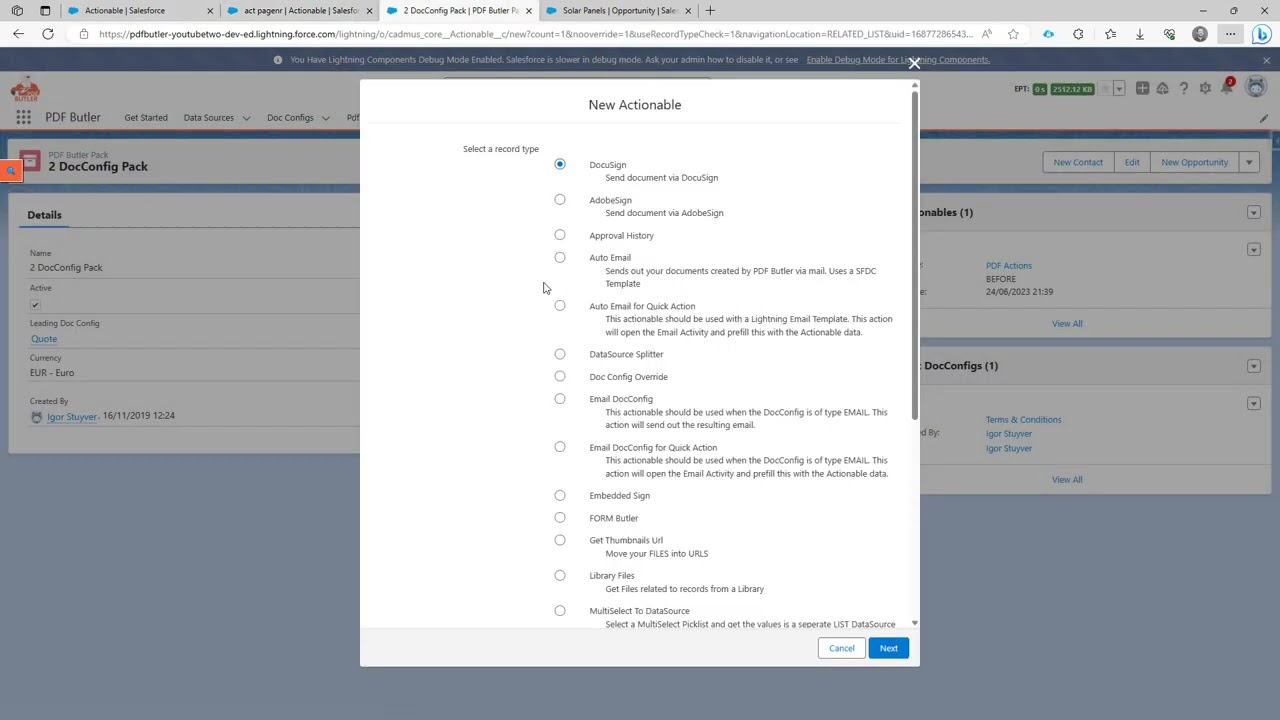The width and height of the screenshot is (1280, 720).
Task: Open the Bing chat sidebar icon
Action: [1262, 34]
